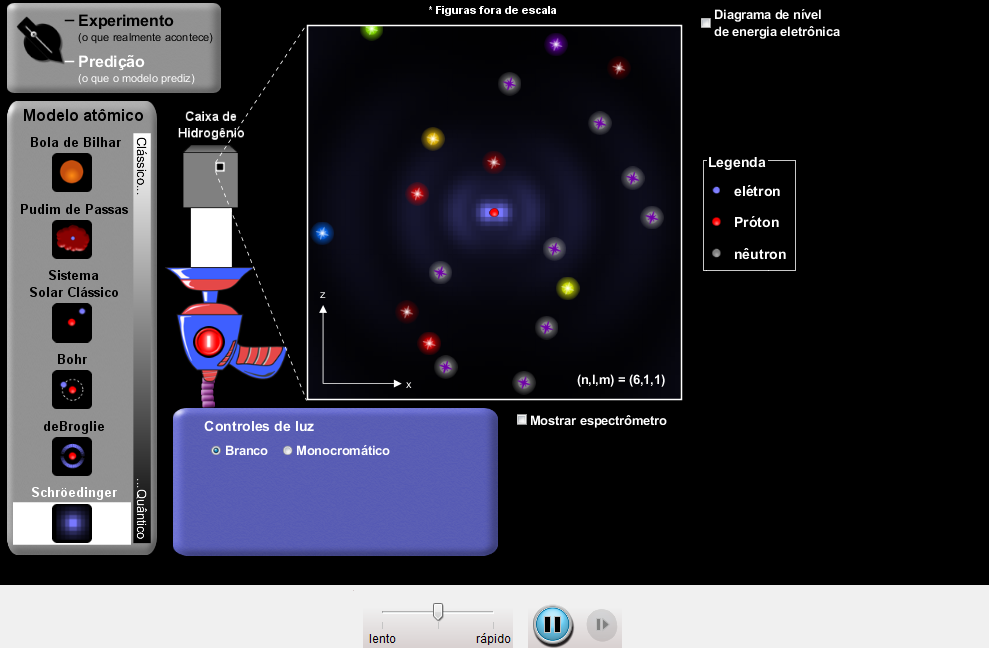Click the Predição label

point(111,62)
